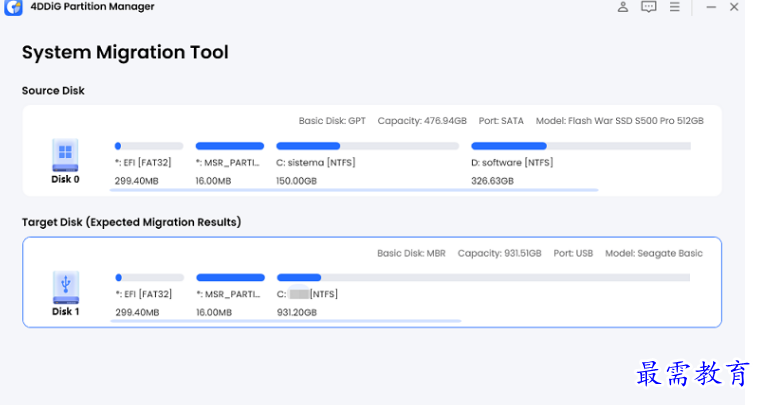Click the target disk horizontal scrollbar
This screenshot has height=405, width=758.
coord(288,321)
